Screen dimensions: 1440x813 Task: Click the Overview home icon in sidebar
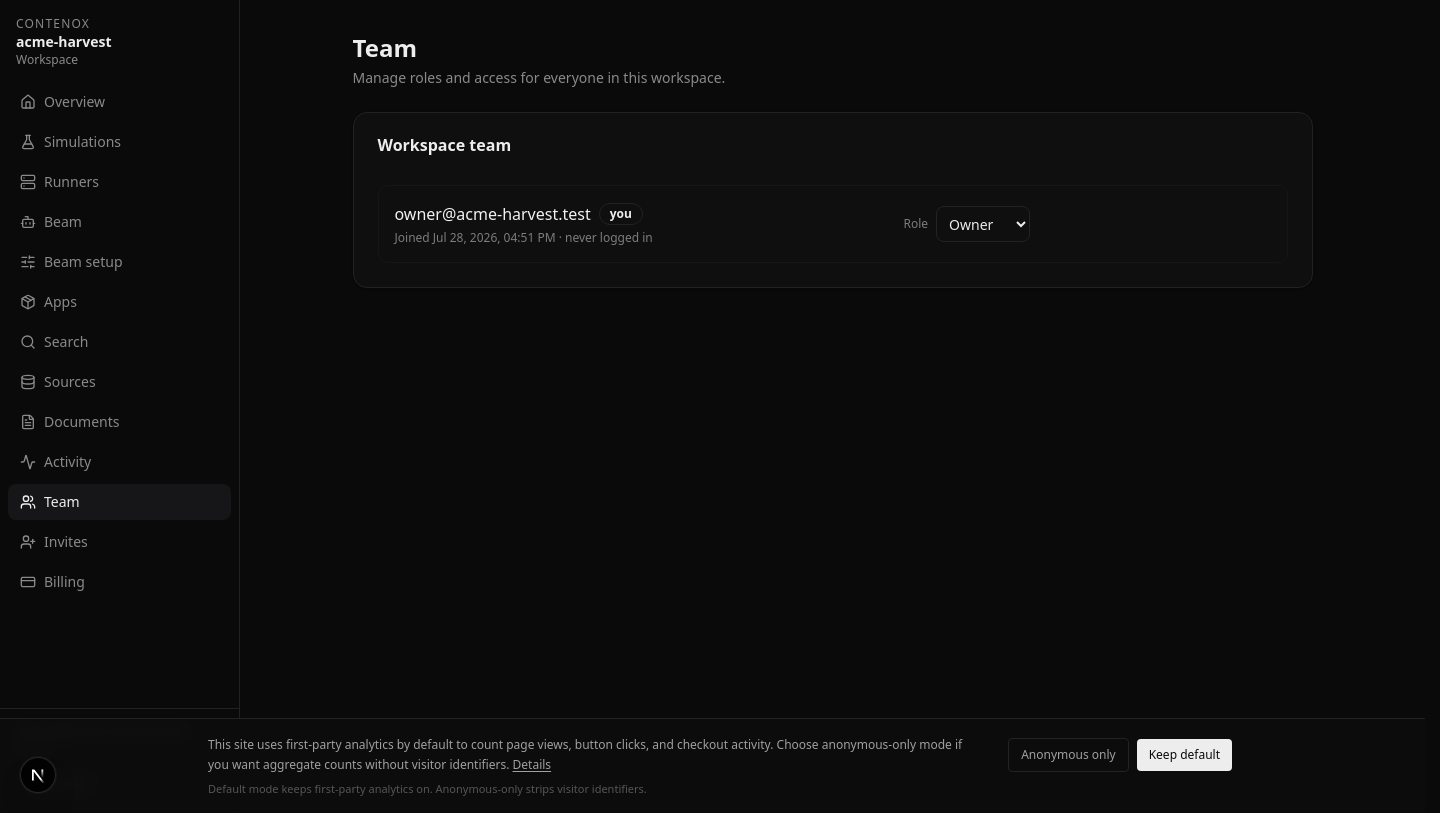pos(28,102)
